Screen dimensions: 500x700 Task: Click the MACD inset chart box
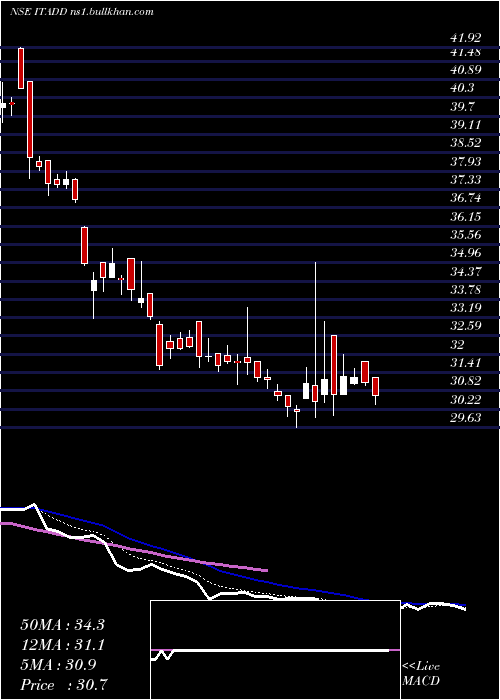[x=275, y=650]
